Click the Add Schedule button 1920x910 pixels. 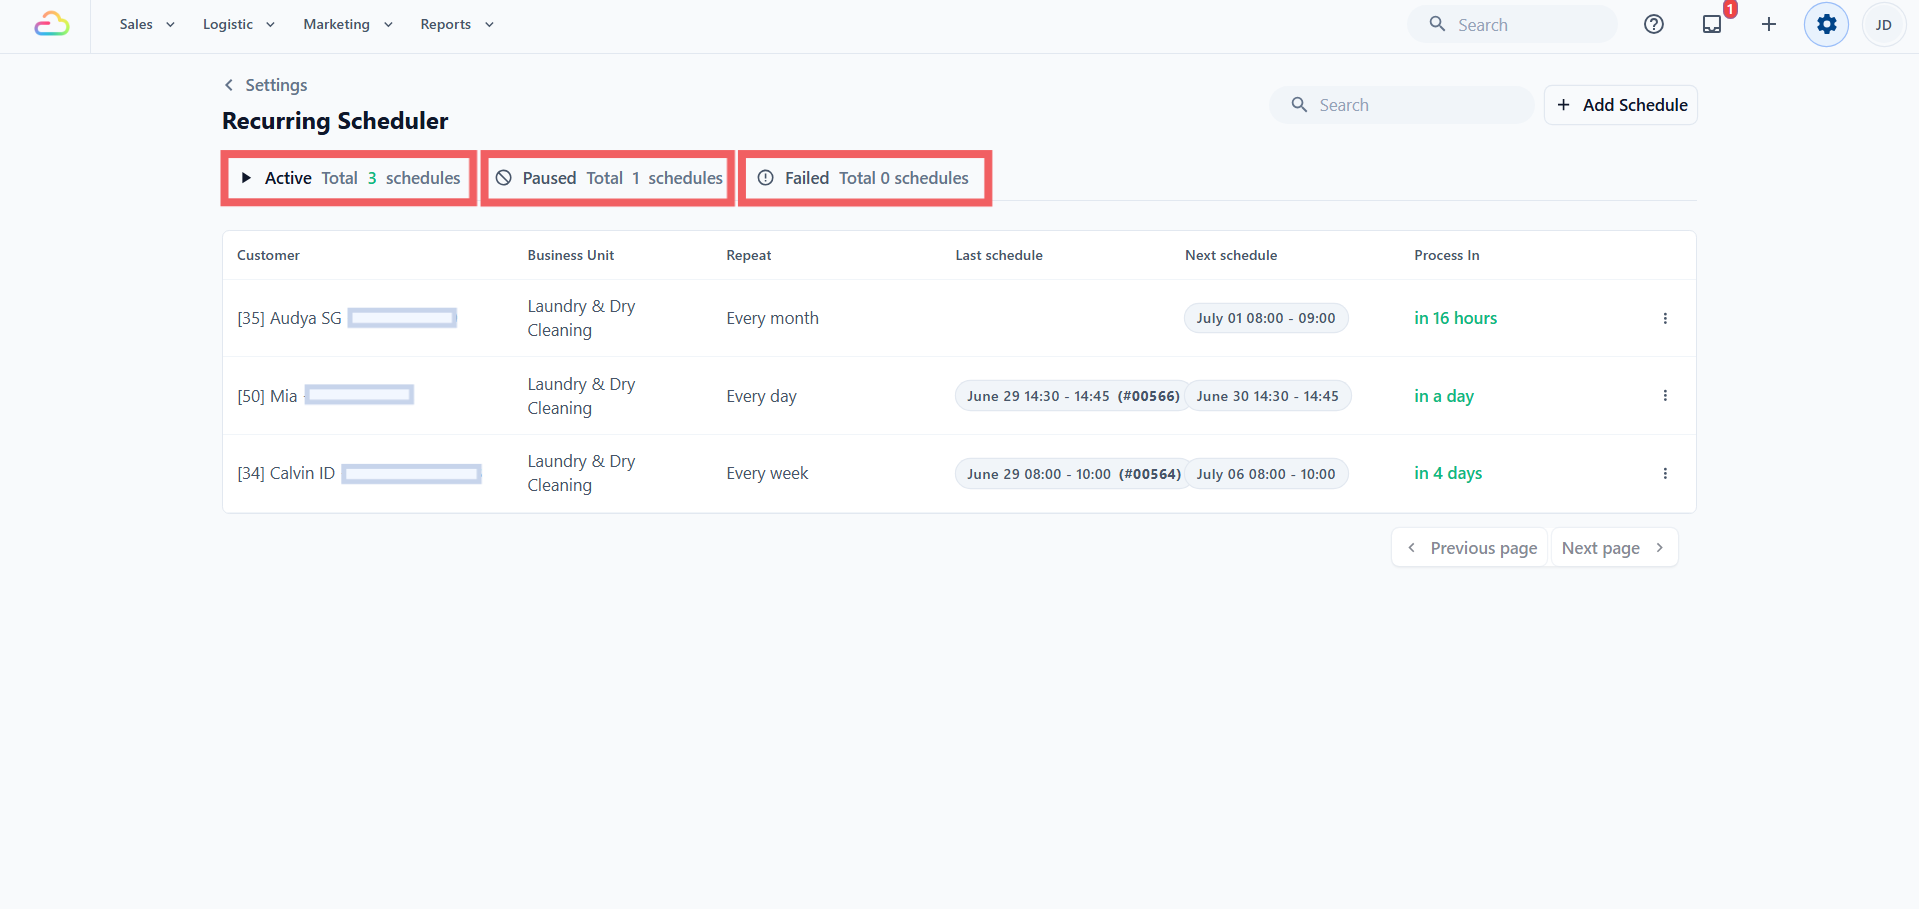(x=1621, y=105)
